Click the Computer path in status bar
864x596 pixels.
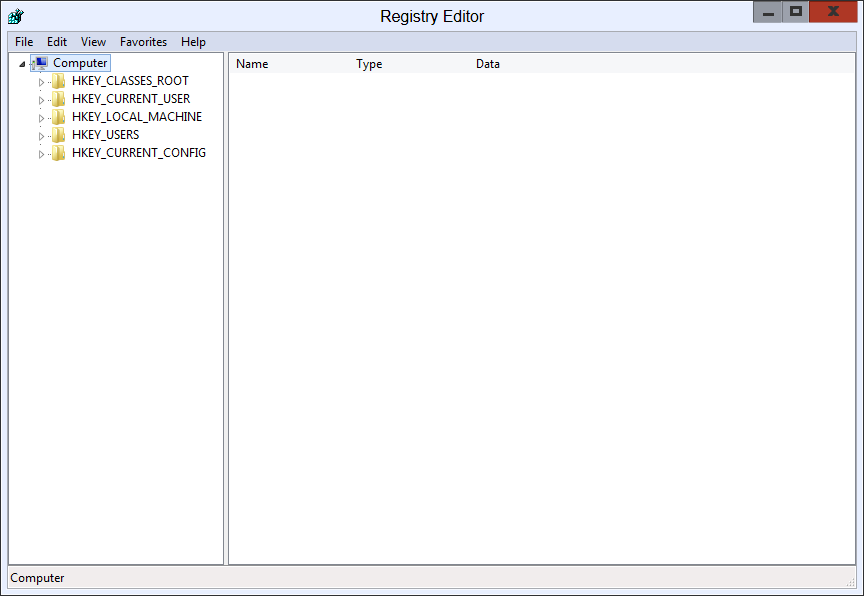tap(37, 578)
